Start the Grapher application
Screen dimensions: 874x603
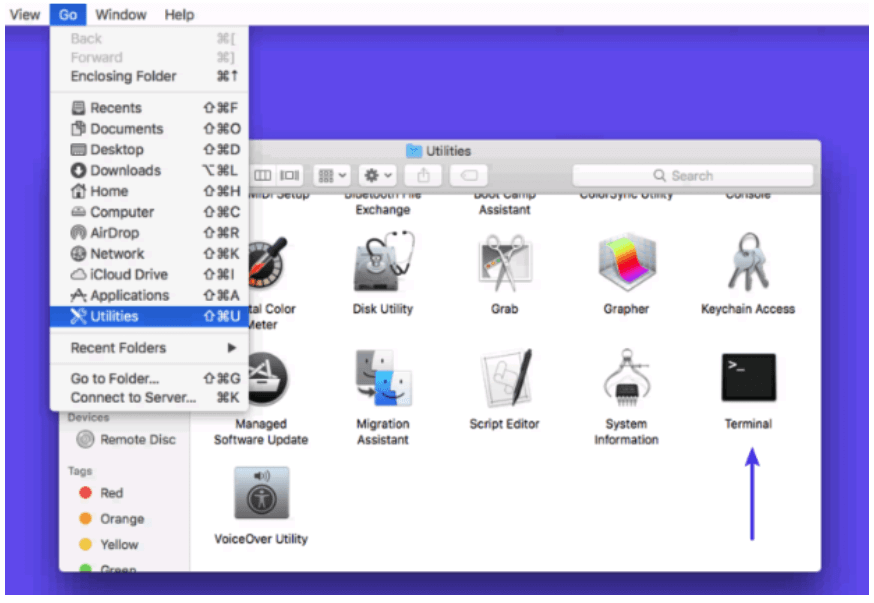click(x=625, y=263)
